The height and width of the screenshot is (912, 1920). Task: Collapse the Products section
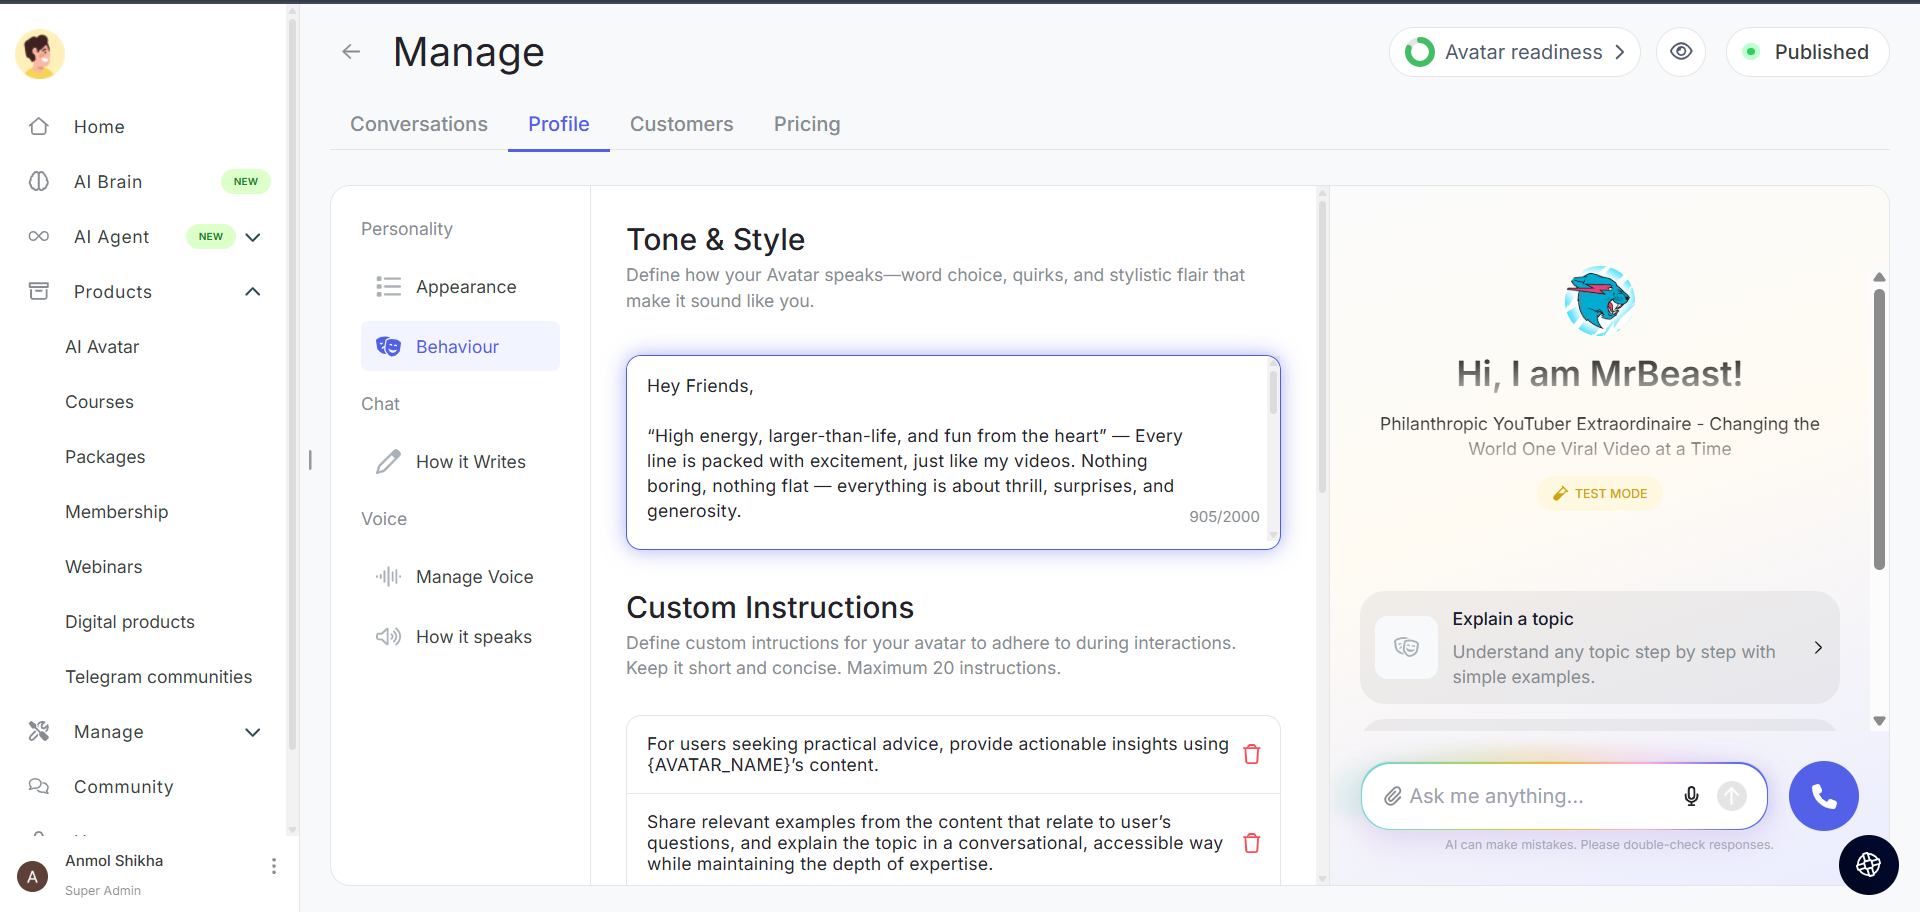pyautogui.click(x=253, y=292)
